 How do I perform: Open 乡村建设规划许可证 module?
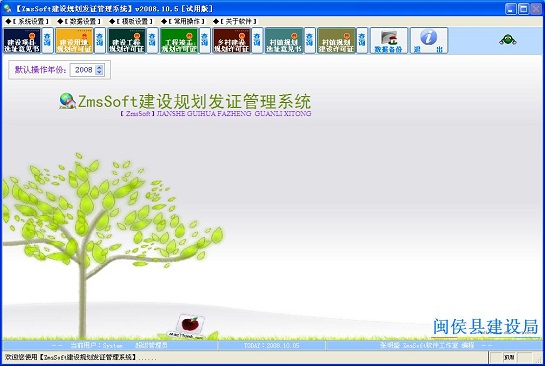(231, 41)
